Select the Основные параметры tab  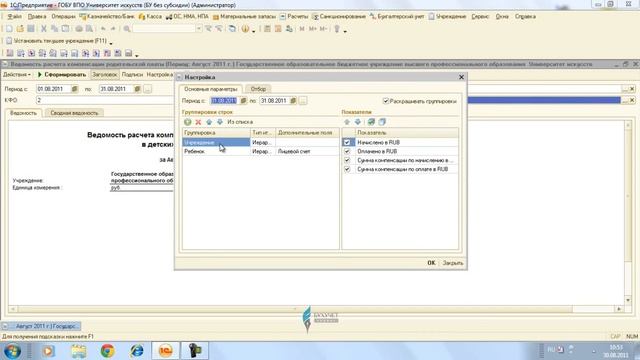point(211,89)
